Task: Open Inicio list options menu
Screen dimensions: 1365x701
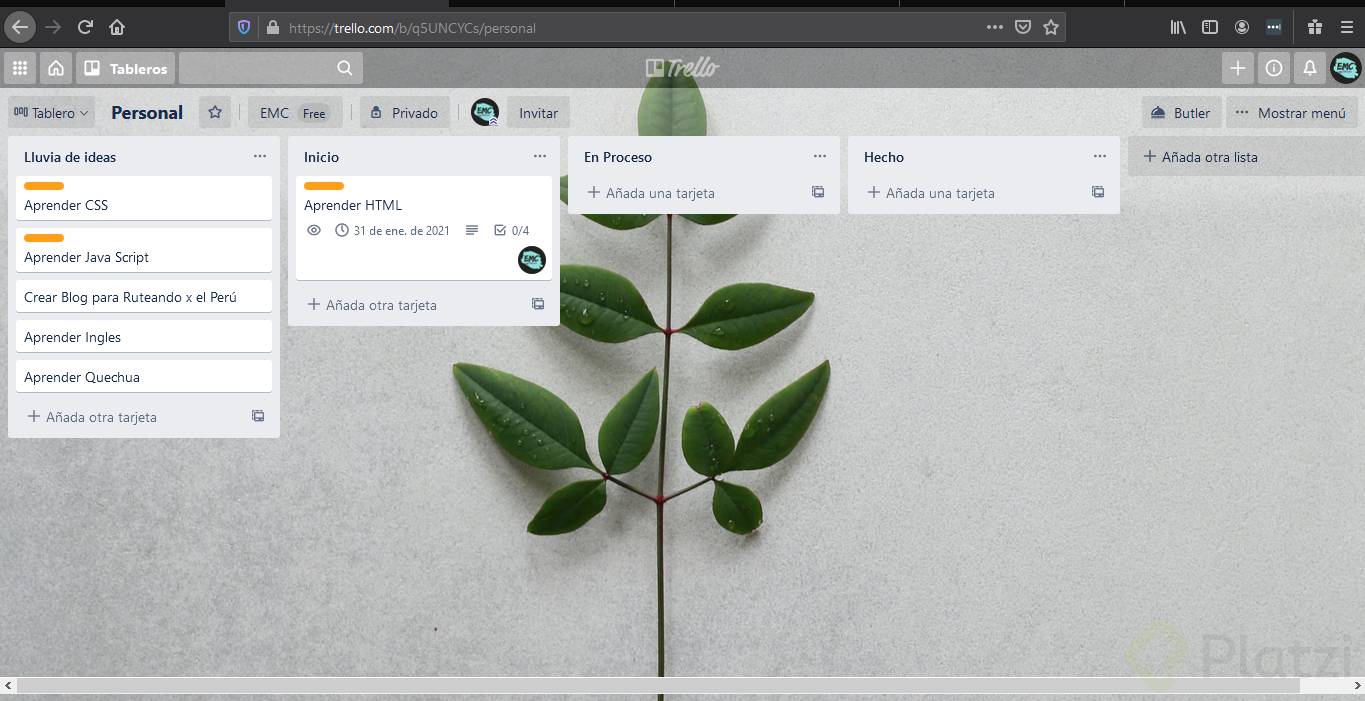Action: coord(540,156)
